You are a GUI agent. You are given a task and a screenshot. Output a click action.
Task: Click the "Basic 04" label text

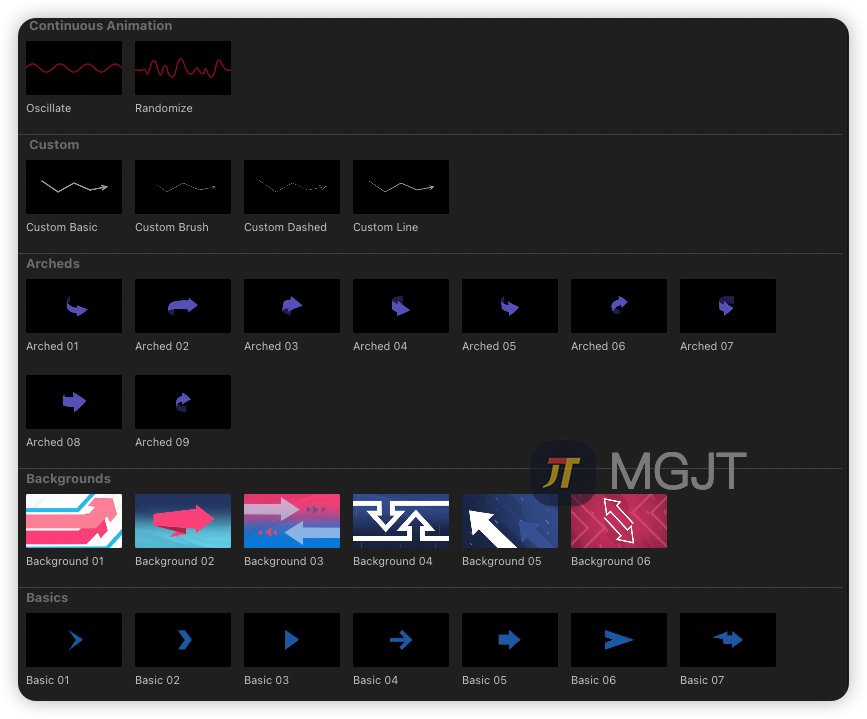[x=375, y=680]
